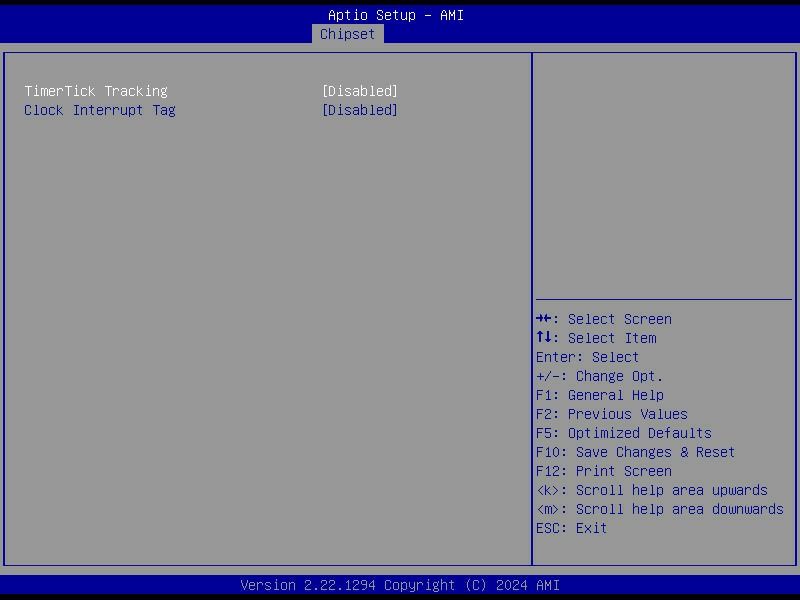Click the +/-: Change Opt. help line
Screen dimensions: 800x600
(x=599, y=377)
